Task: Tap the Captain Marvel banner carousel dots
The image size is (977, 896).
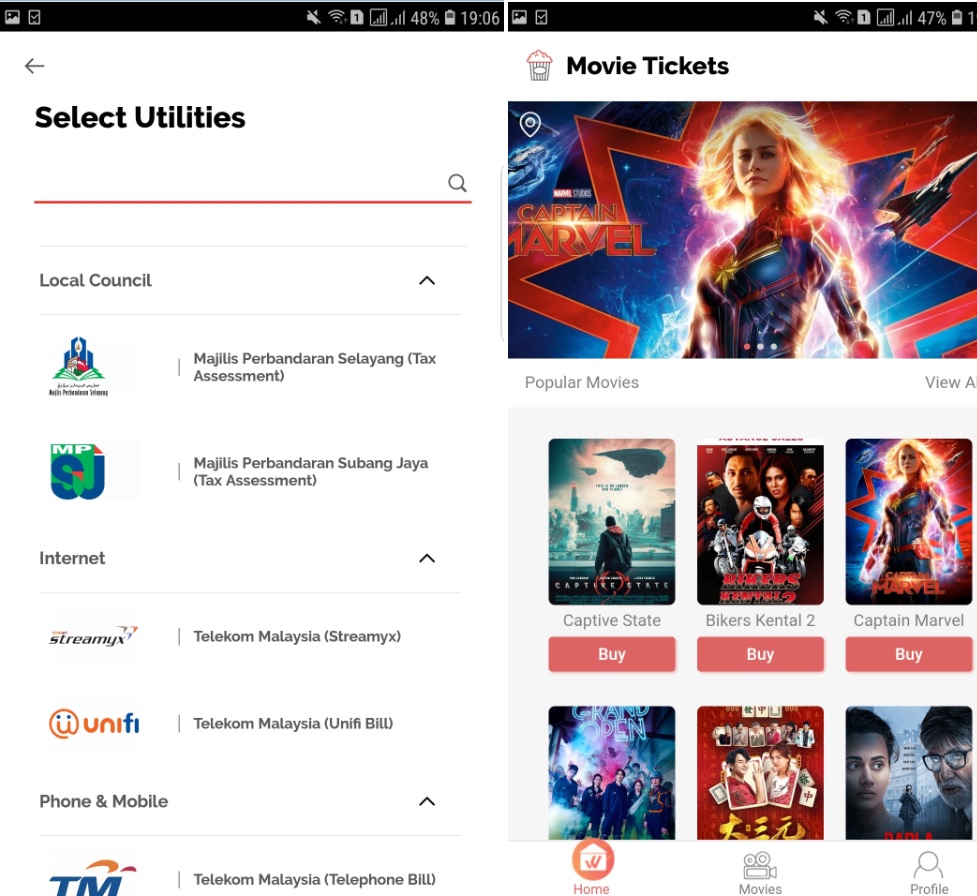Action: pyautogui.click(x=760, y=347)
